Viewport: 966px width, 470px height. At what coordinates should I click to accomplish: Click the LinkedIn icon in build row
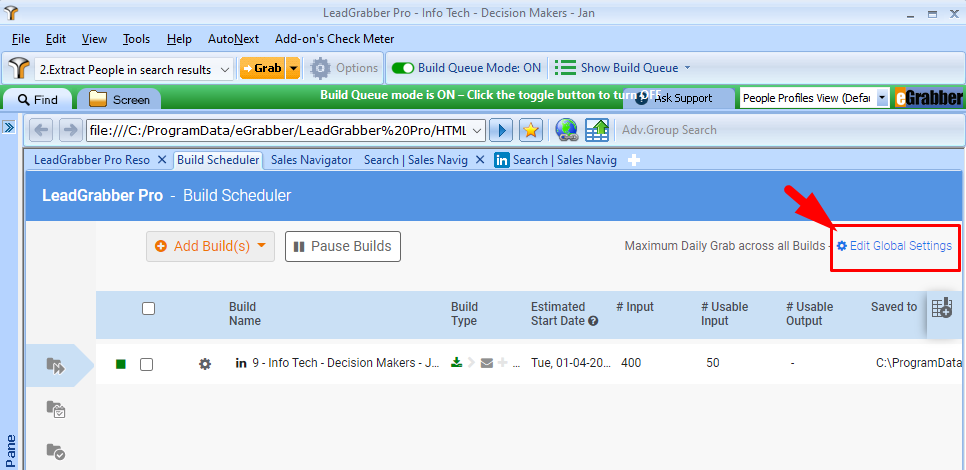click(241, 363)
